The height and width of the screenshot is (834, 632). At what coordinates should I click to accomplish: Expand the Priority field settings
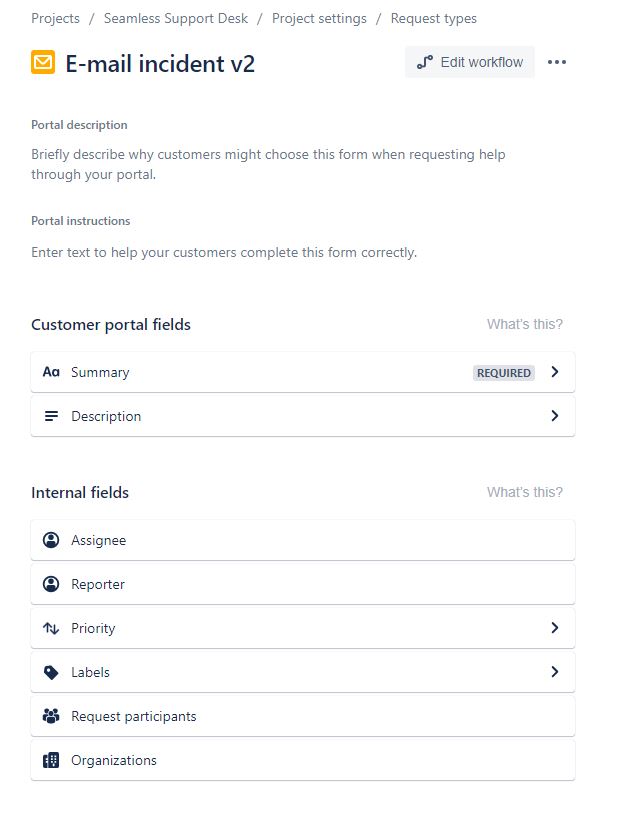coord(555,627)
